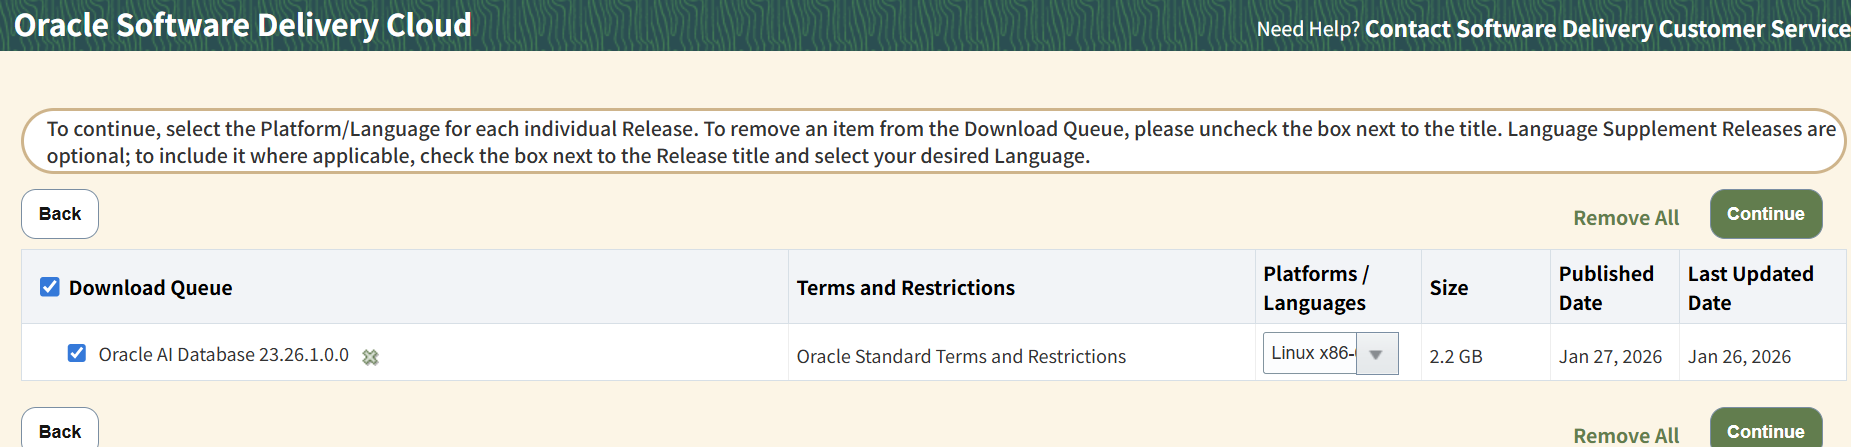
Task: Select the Oracle AI Database 23.26.1.0.0 release title
Action: coord(224,354)
